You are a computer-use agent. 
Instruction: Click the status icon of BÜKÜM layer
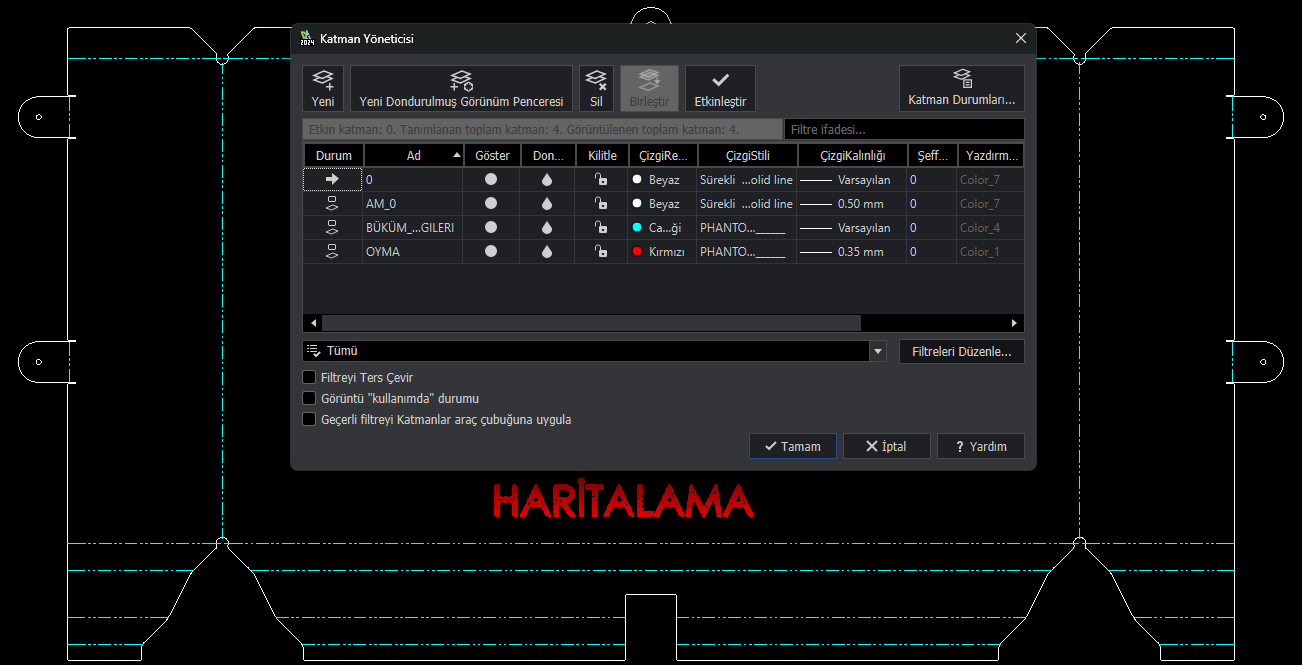click(x=333, y=228)
